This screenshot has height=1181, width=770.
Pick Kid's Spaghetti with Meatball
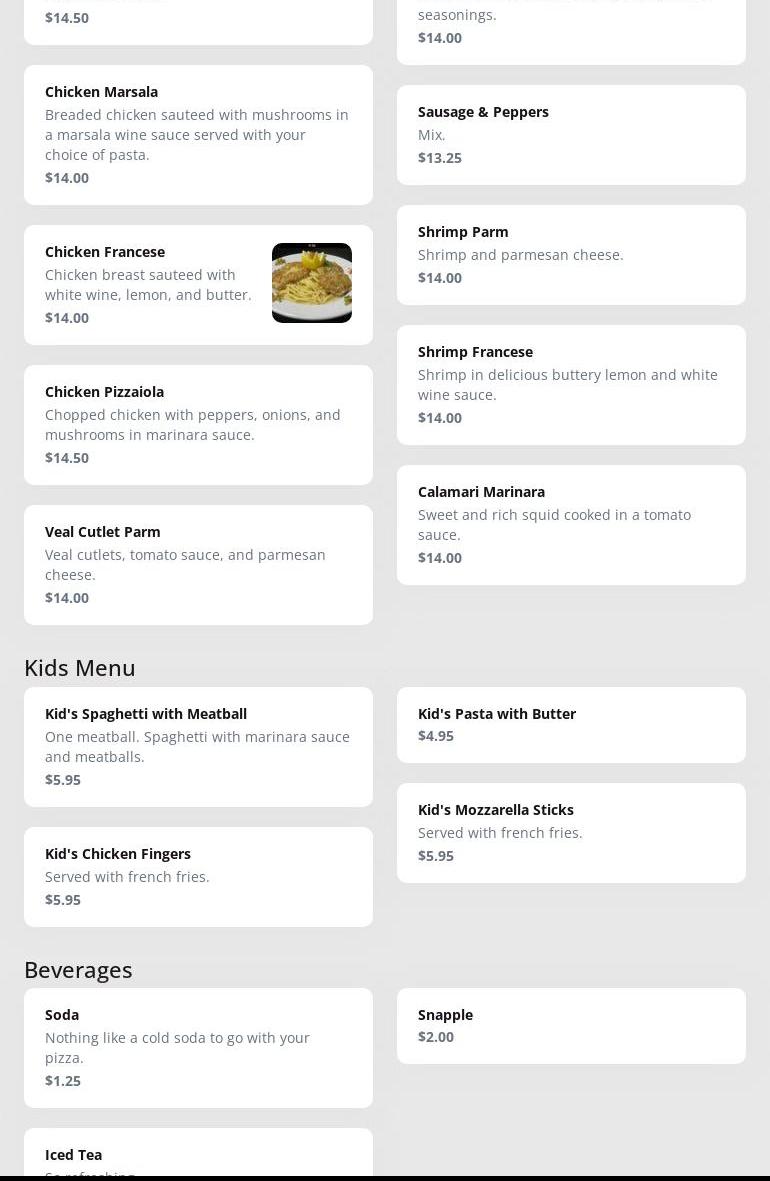tap(198, 747)
